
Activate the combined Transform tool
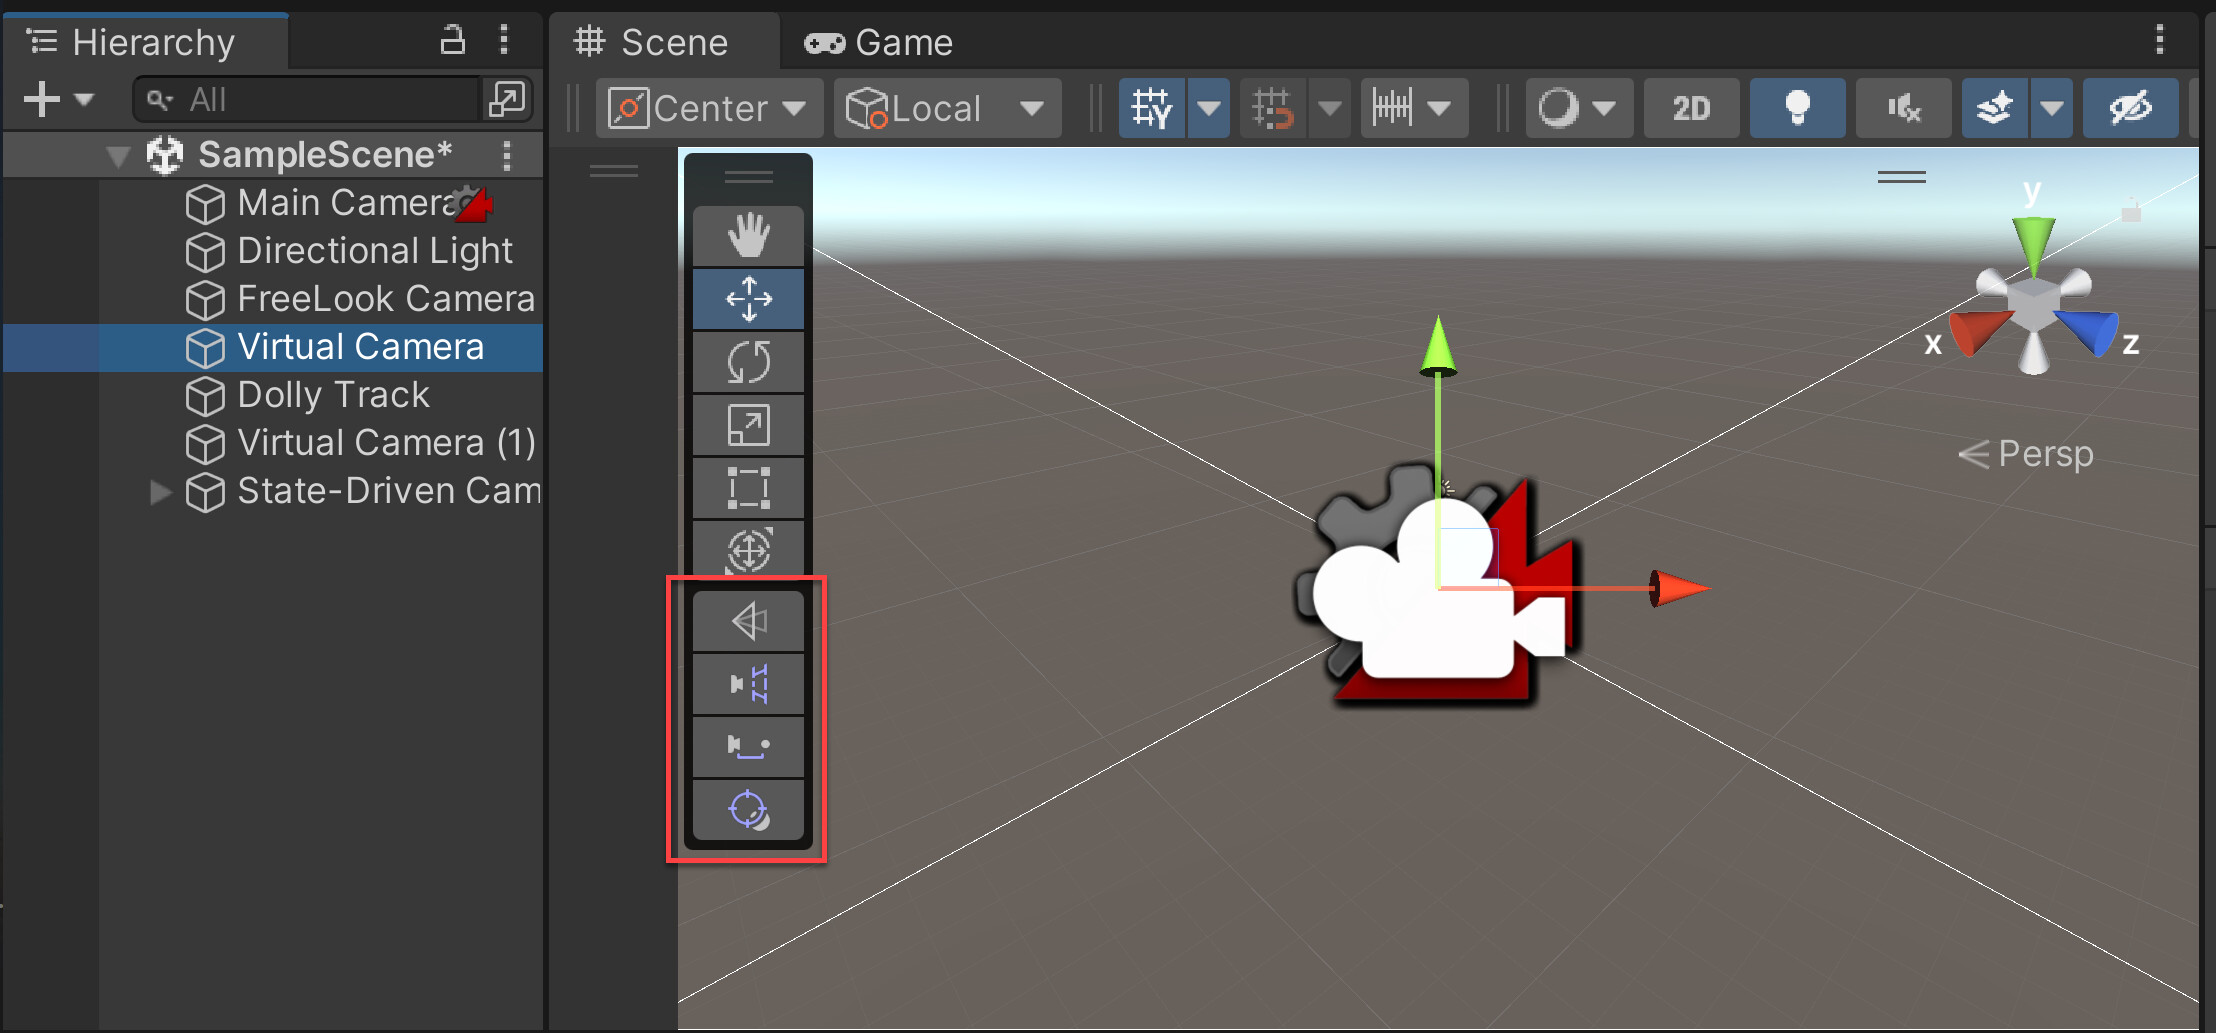coord(748,550)
